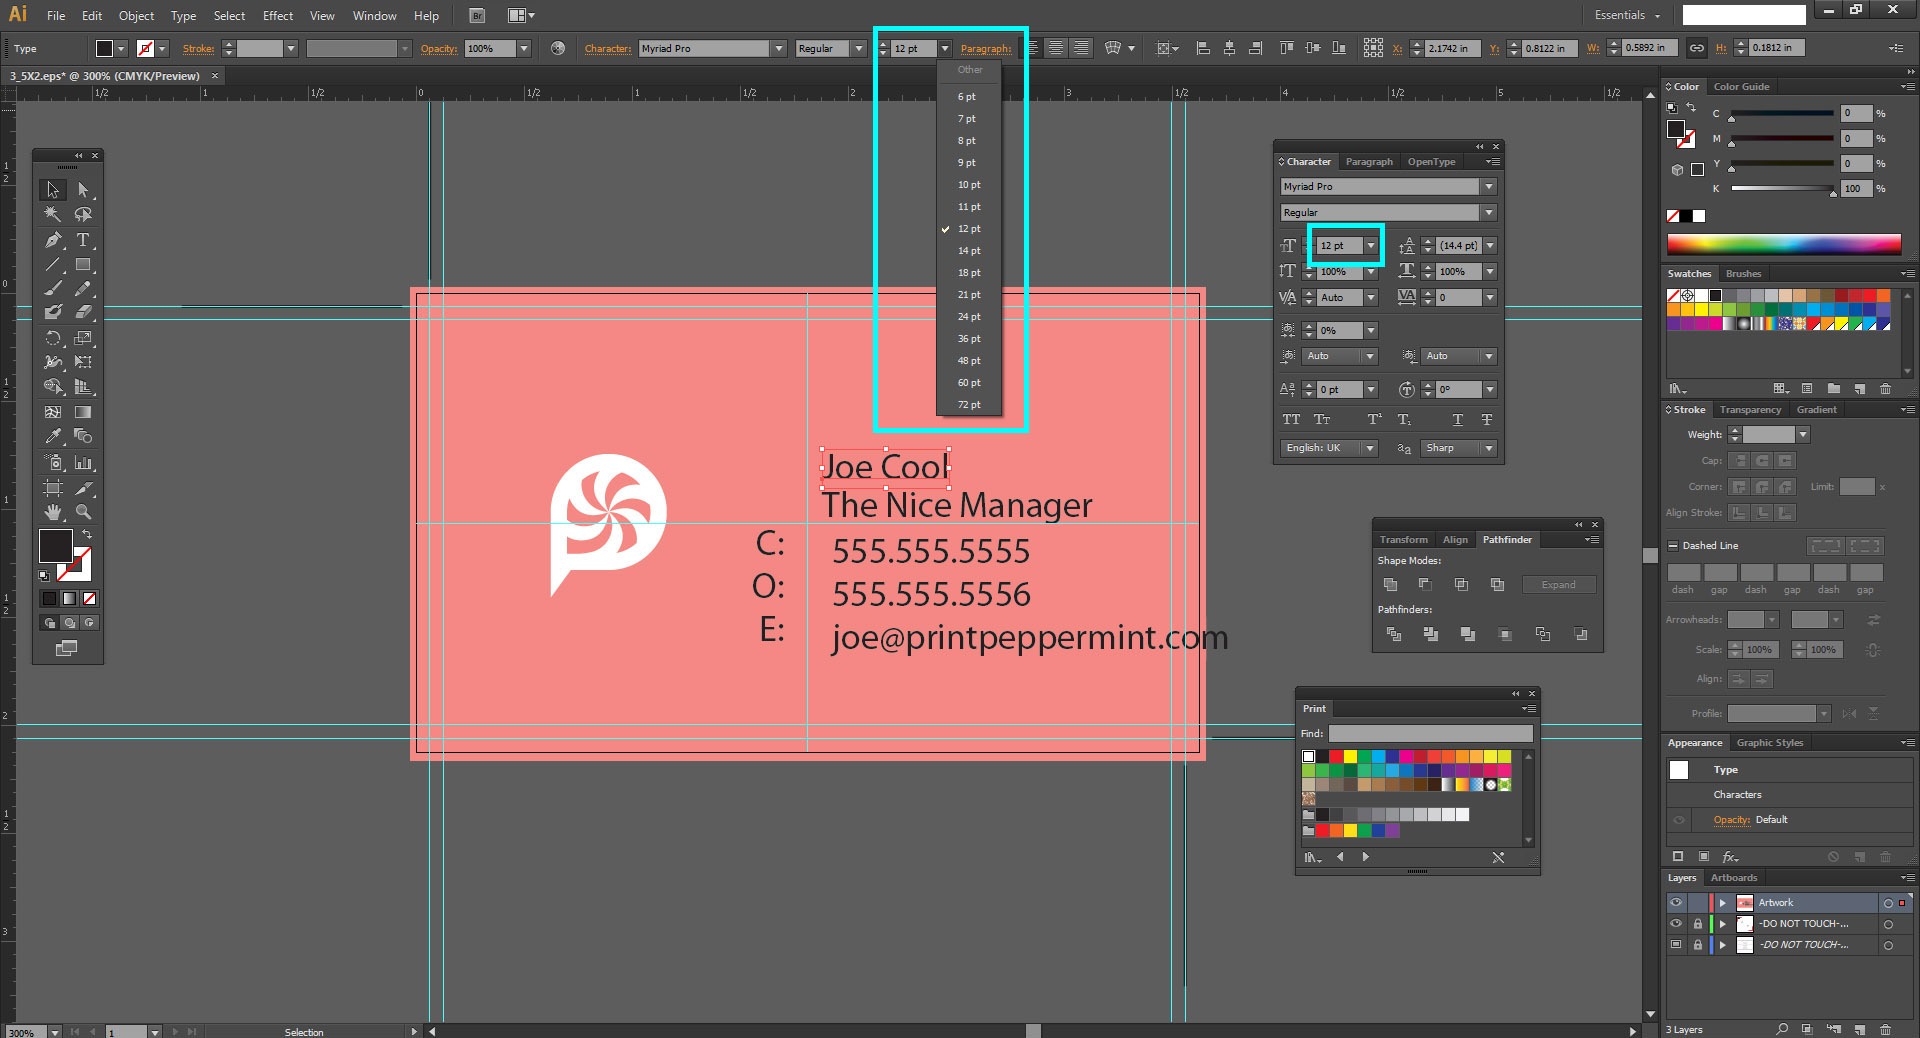
Task: Open the Effect menu
Action: point(278,16)
